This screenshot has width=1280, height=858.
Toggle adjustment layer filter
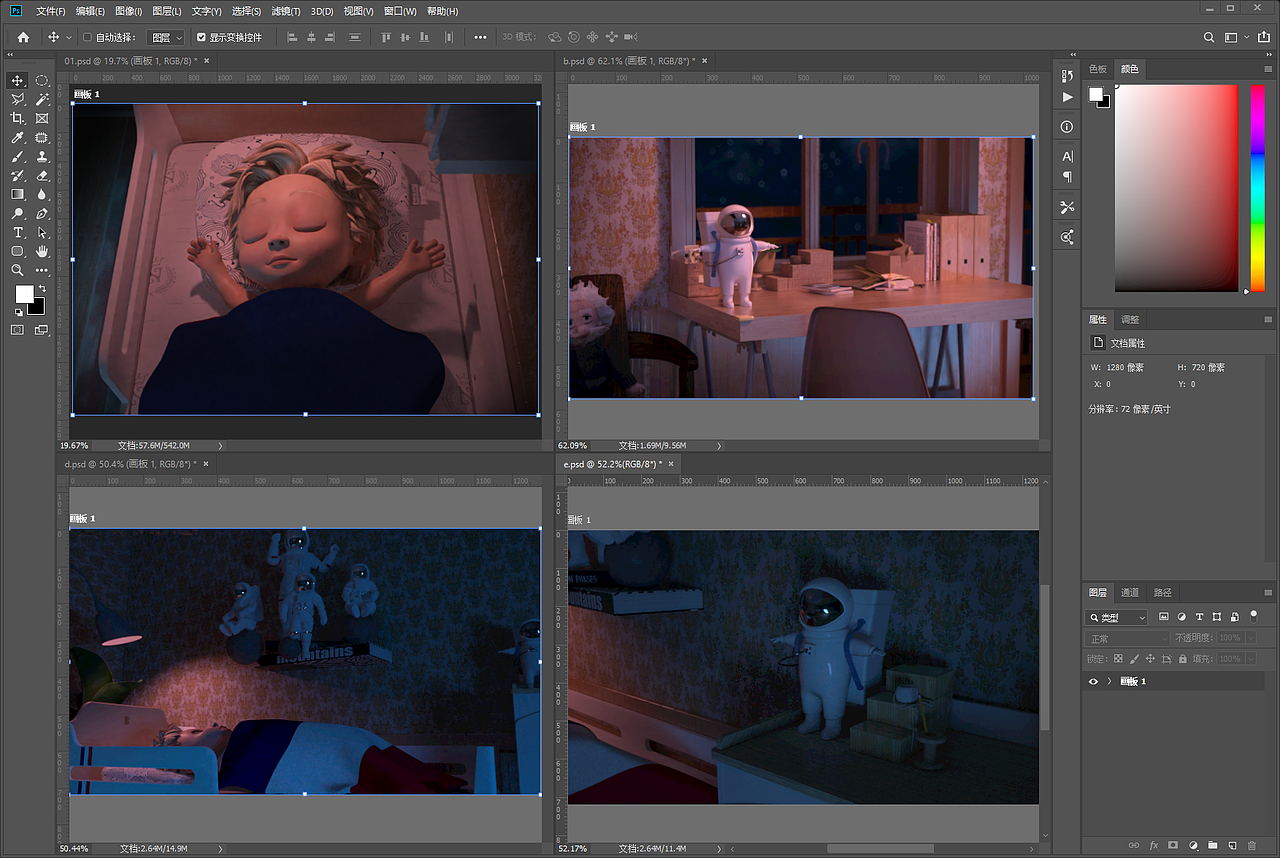1182,617
